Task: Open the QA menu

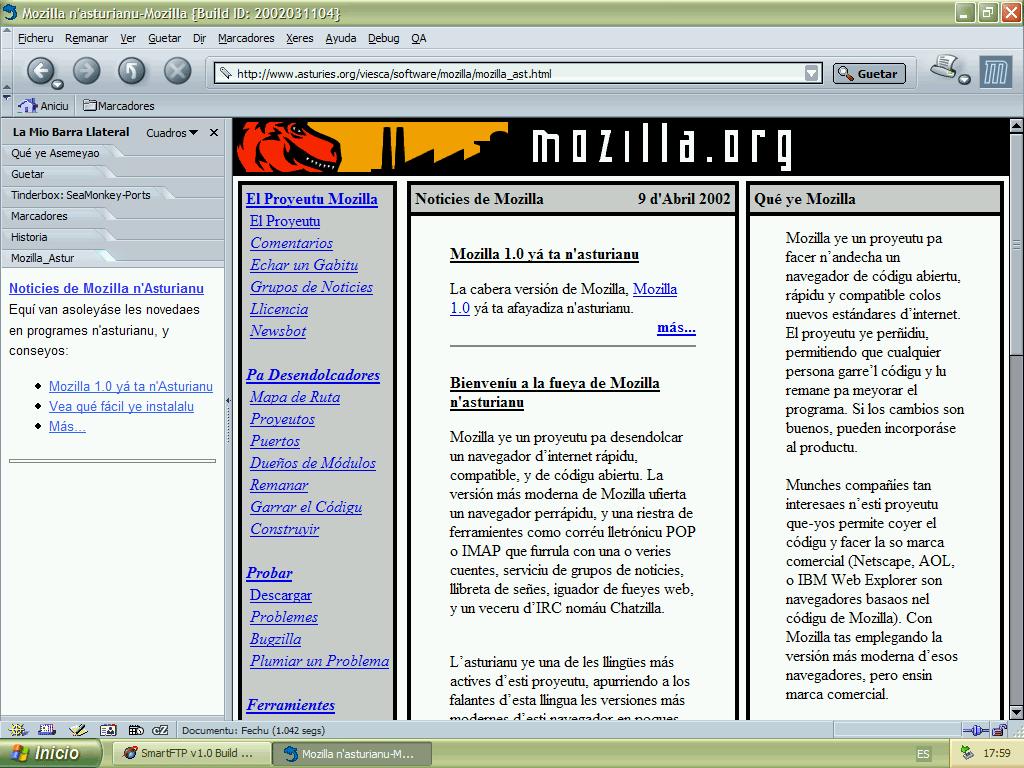Action: 419,38
